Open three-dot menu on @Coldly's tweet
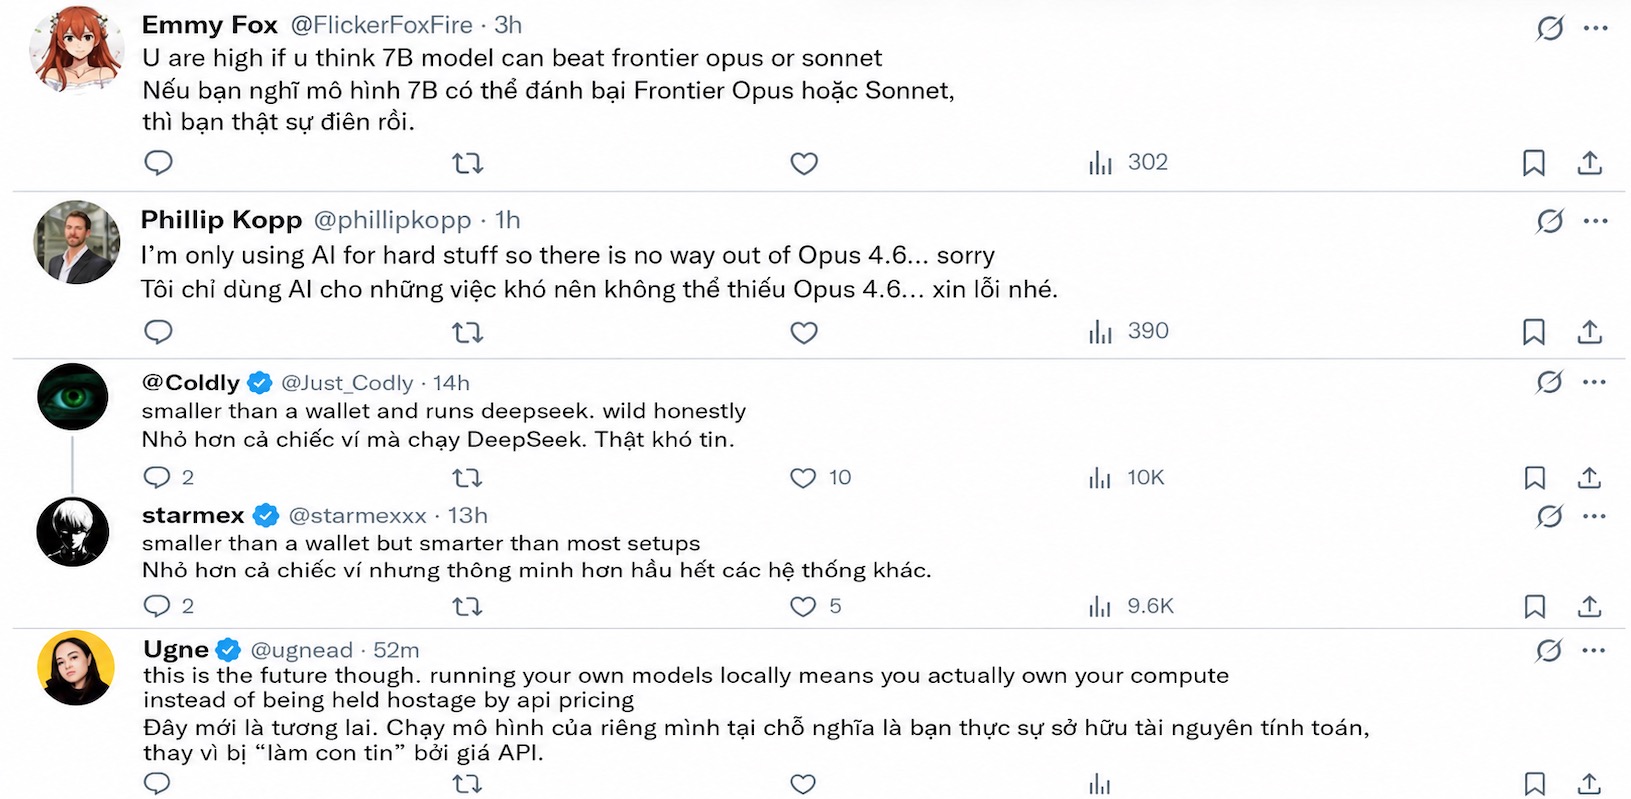 pyautogui.click(x=1594, y=382)
